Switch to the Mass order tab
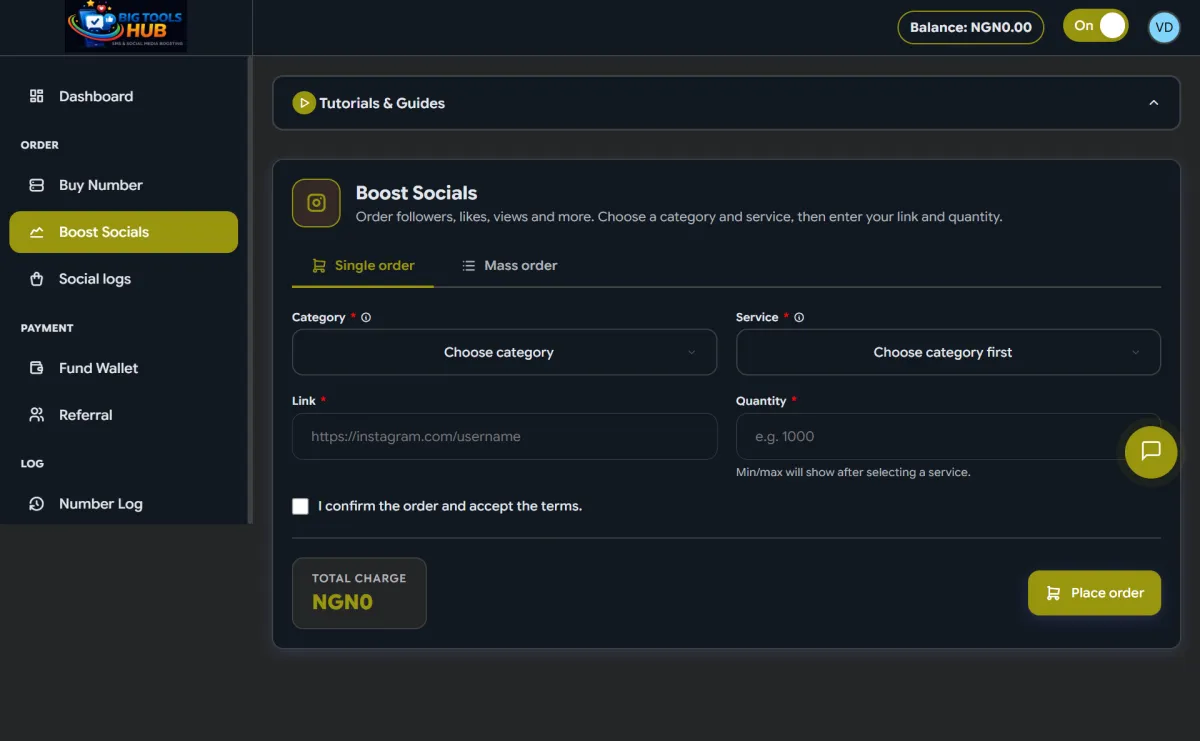Image resolution: width=1200 pixels, height=741 pixels. [510, 266]
